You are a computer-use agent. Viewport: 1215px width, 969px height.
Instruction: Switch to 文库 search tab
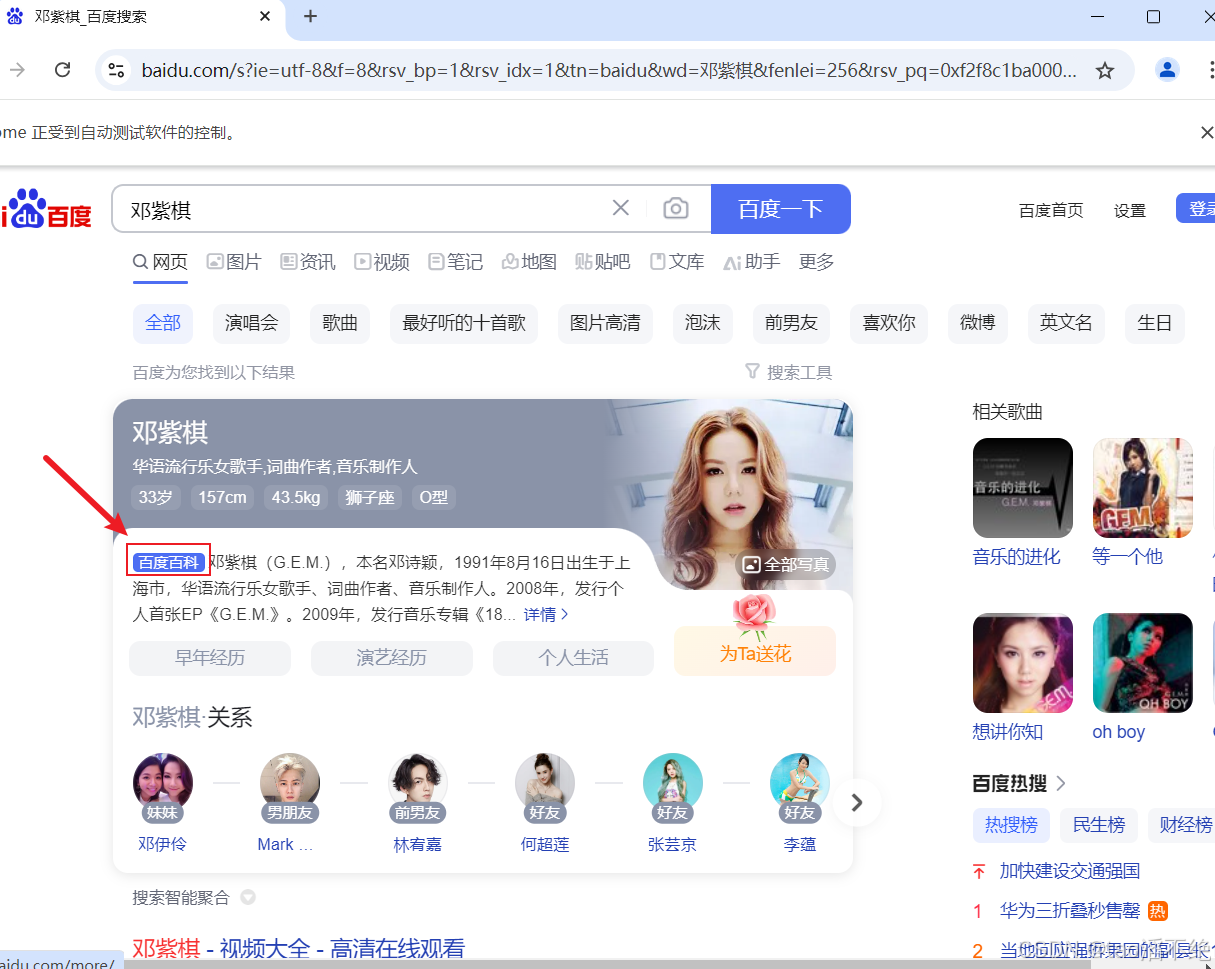[x=677, y=262]
